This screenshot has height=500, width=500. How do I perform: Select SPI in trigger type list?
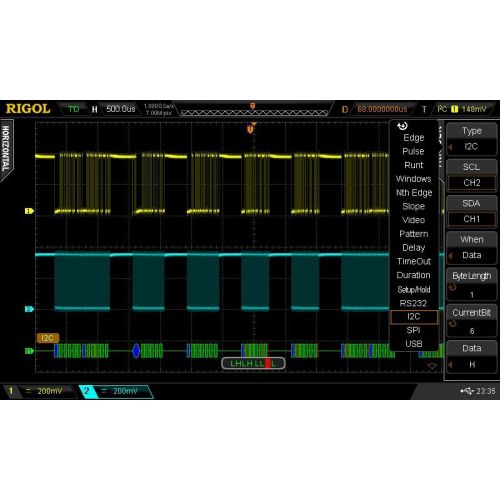click(x=413, y=330)
